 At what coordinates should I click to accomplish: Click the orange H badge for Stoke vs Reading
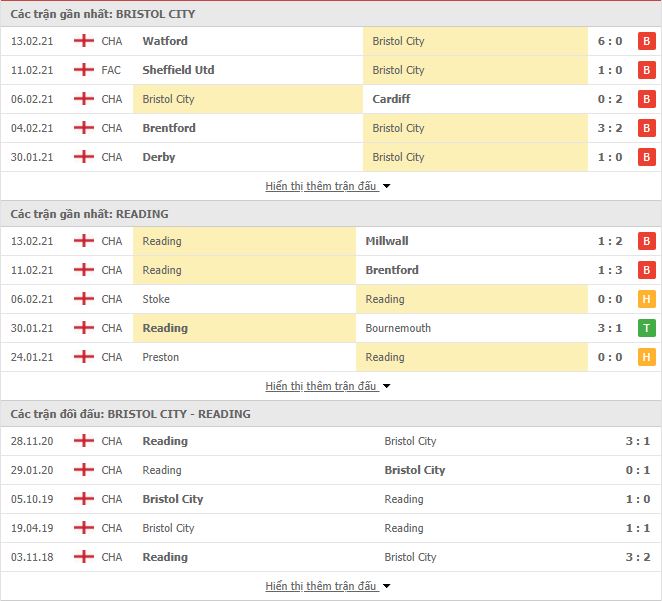point(646,299)
